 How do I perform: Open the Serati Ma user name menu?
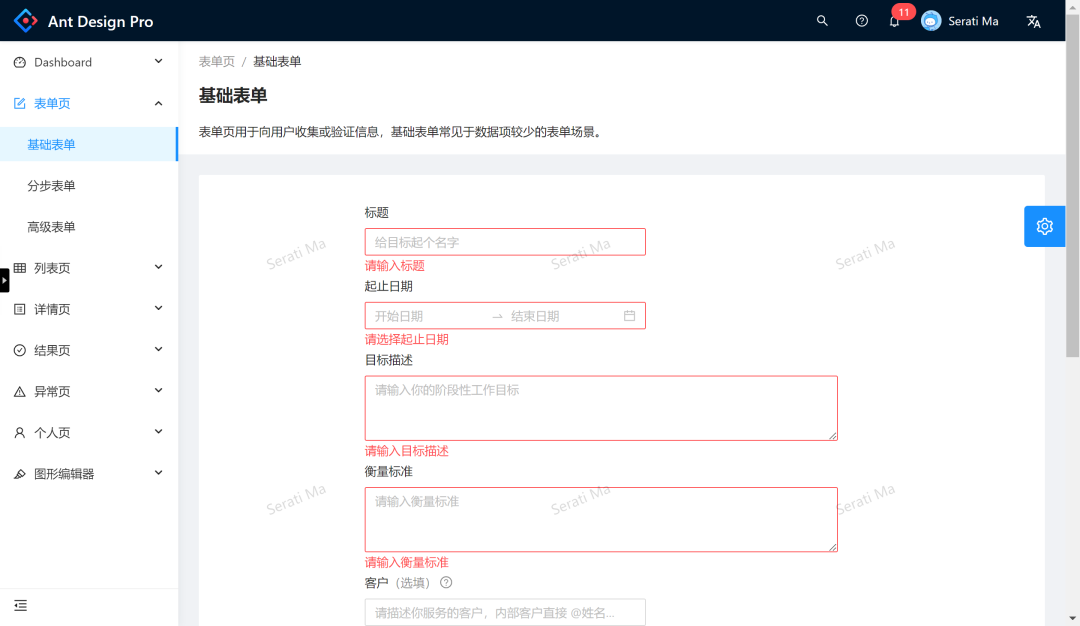coord(973,21)
